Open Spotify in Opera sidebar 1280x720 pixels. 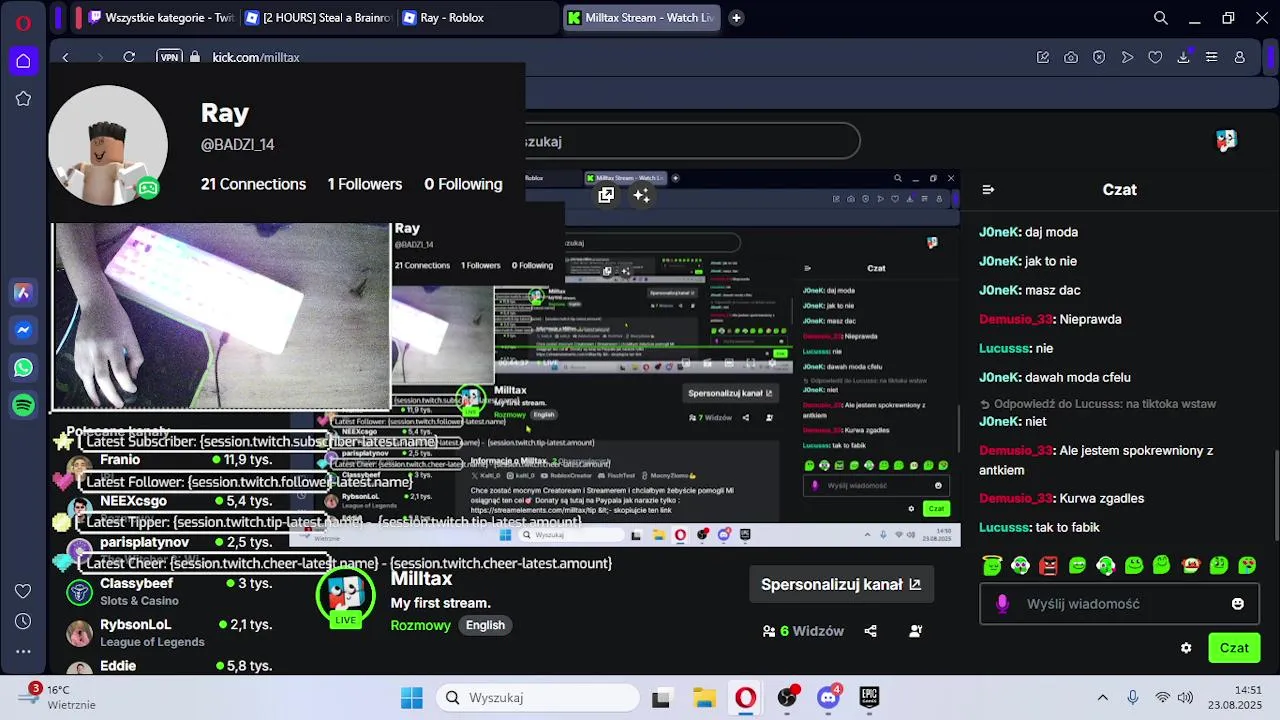23,405
